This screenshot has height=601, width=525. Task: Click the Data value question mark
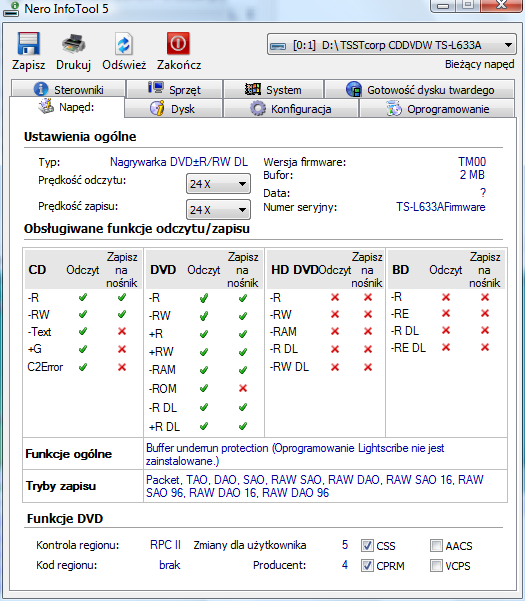483,192
